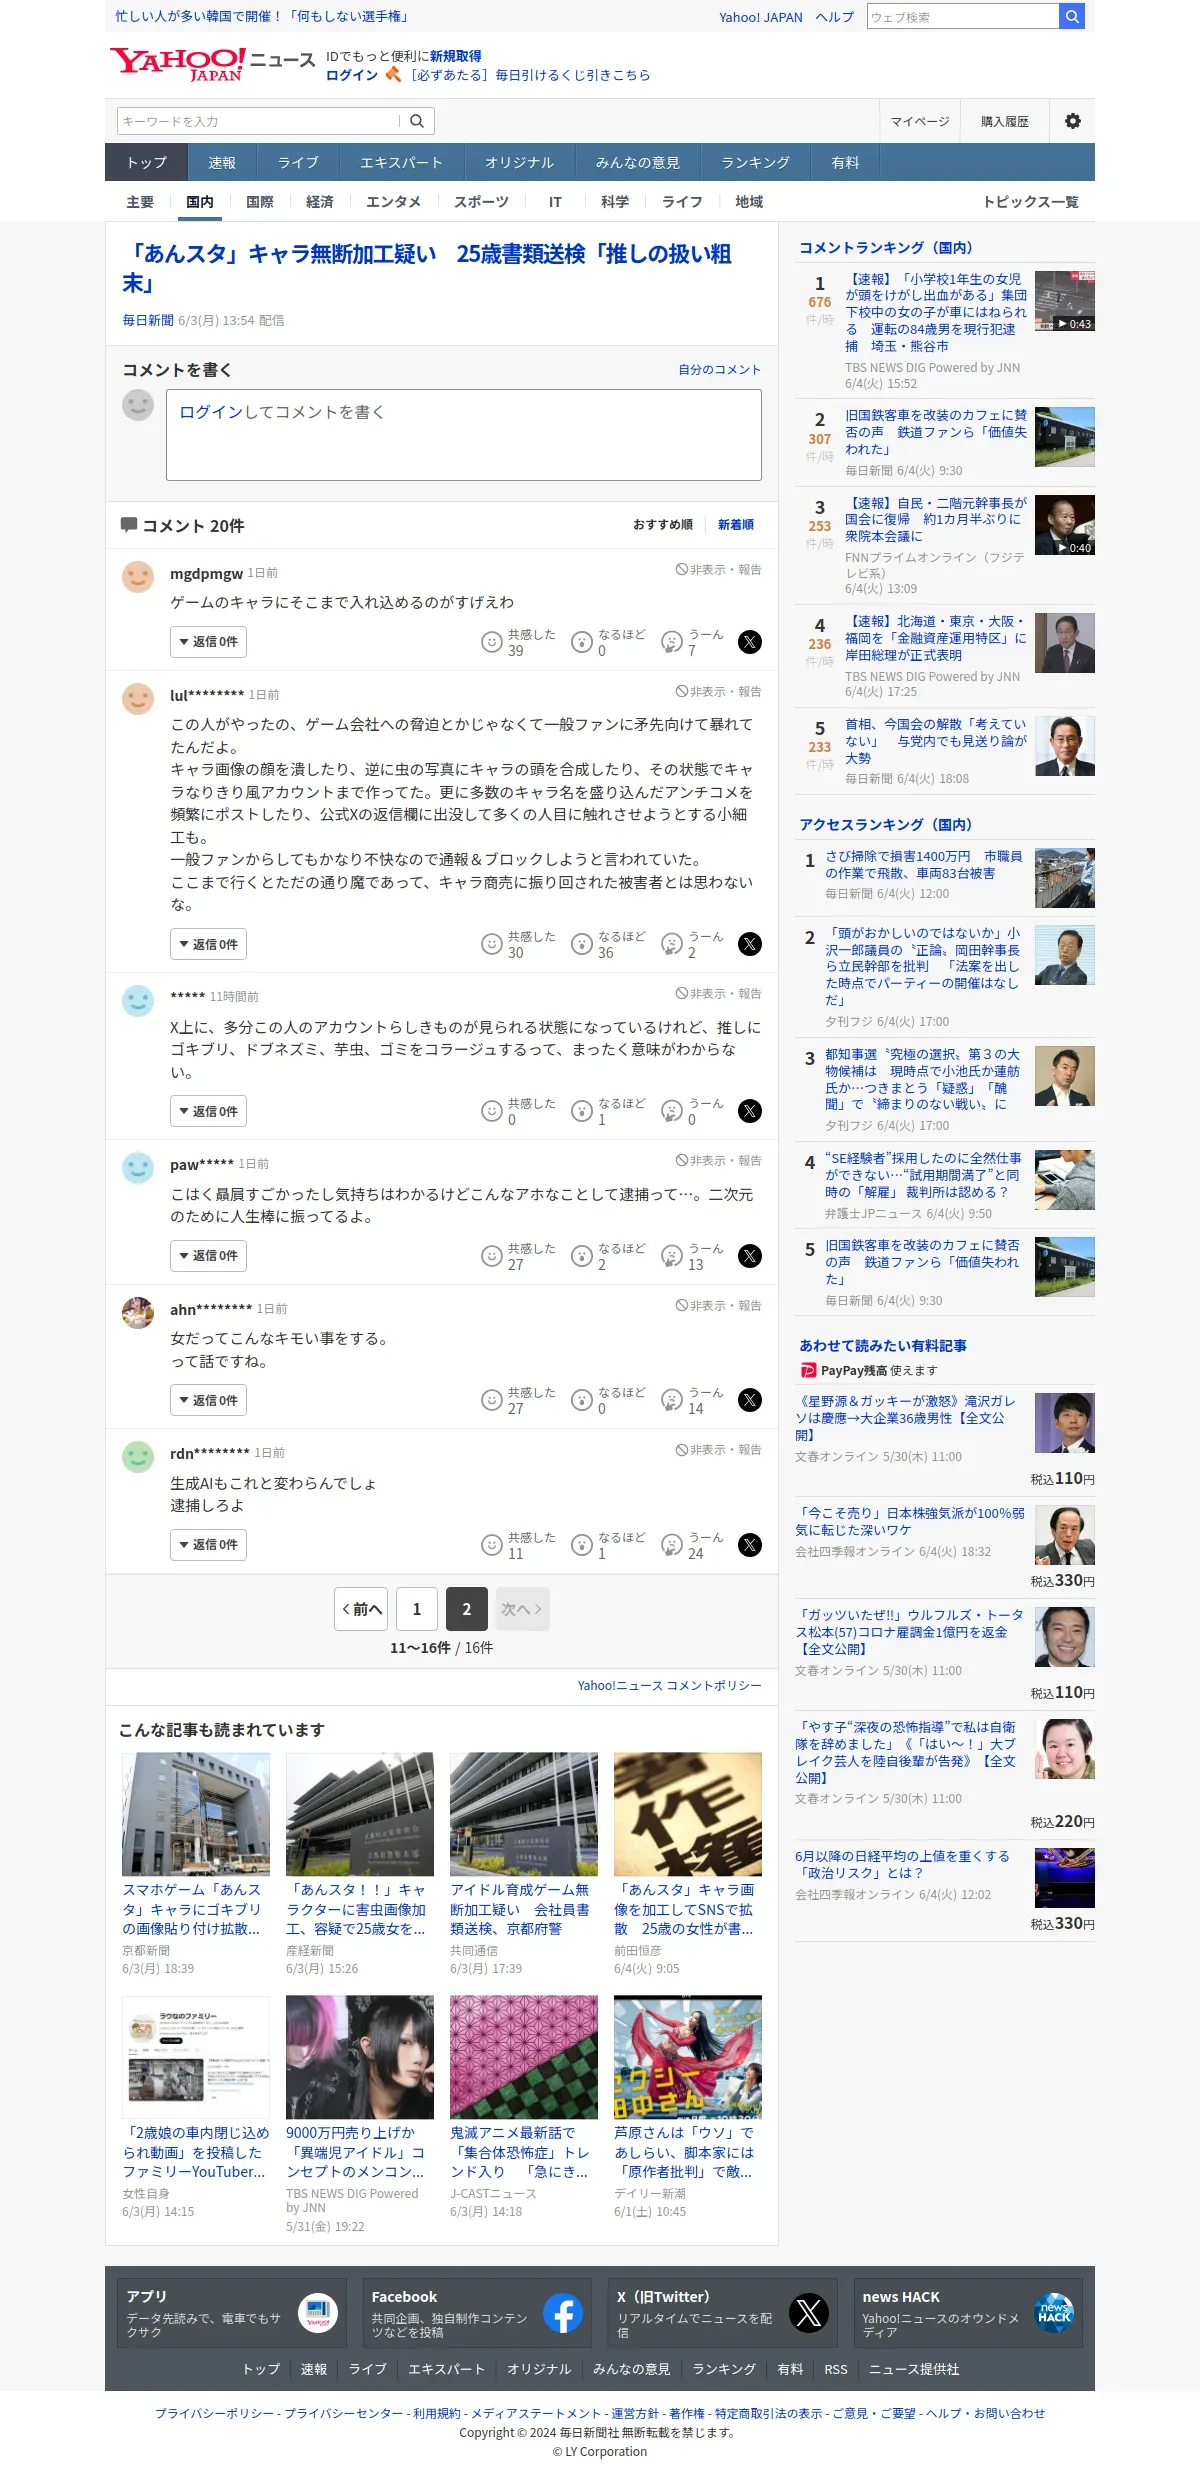
Task: Click 共感した face on mgdpmgw's comment
Action: click(491, 642)
